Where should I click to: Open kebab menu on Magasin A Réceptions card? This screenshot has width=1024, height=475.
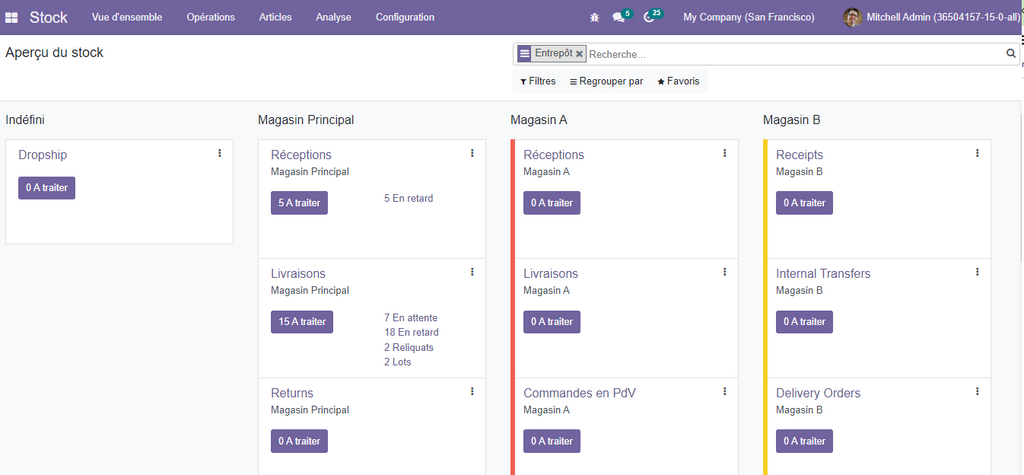tap(725, 153)
